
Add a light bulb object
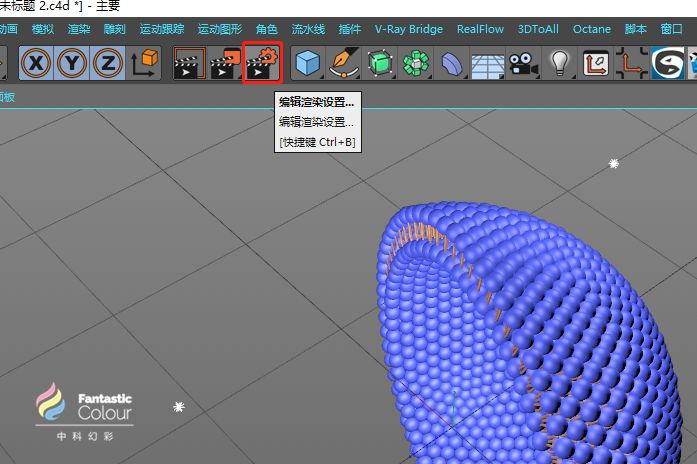558,63
